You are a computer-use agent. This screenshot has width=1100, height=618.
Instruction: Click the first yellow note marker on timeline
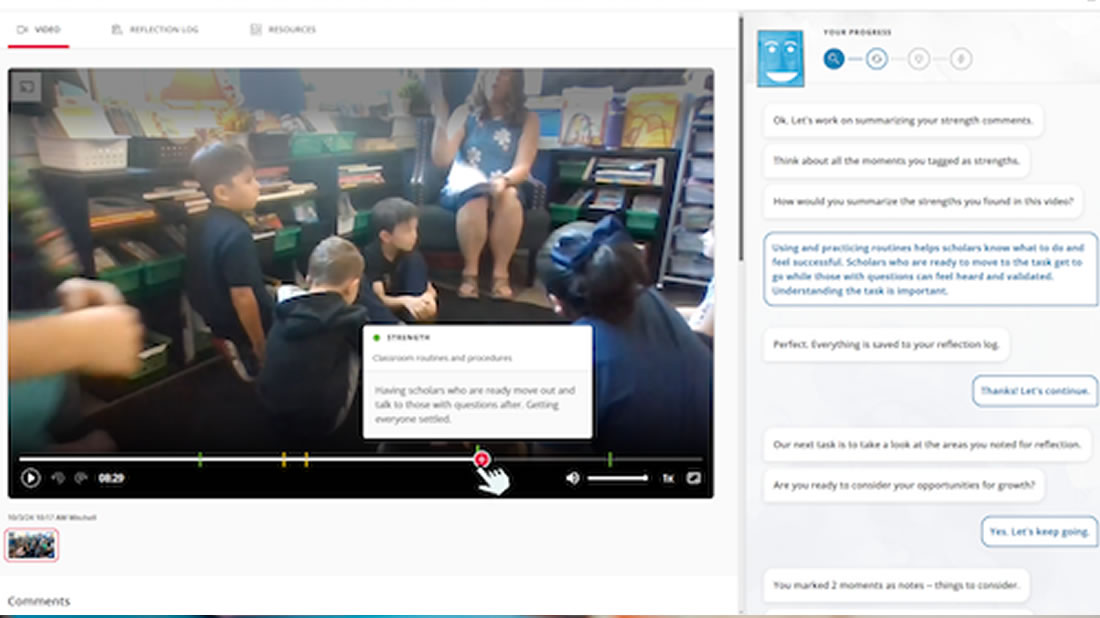(284, 459)
